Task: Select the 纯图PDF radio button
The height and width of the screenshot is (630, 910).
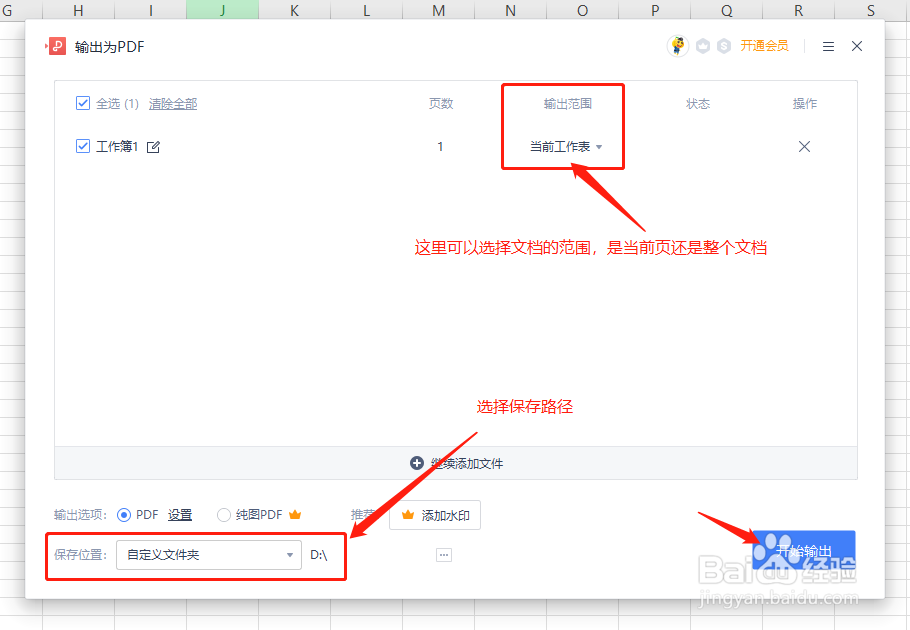Action: pos(223,514)
